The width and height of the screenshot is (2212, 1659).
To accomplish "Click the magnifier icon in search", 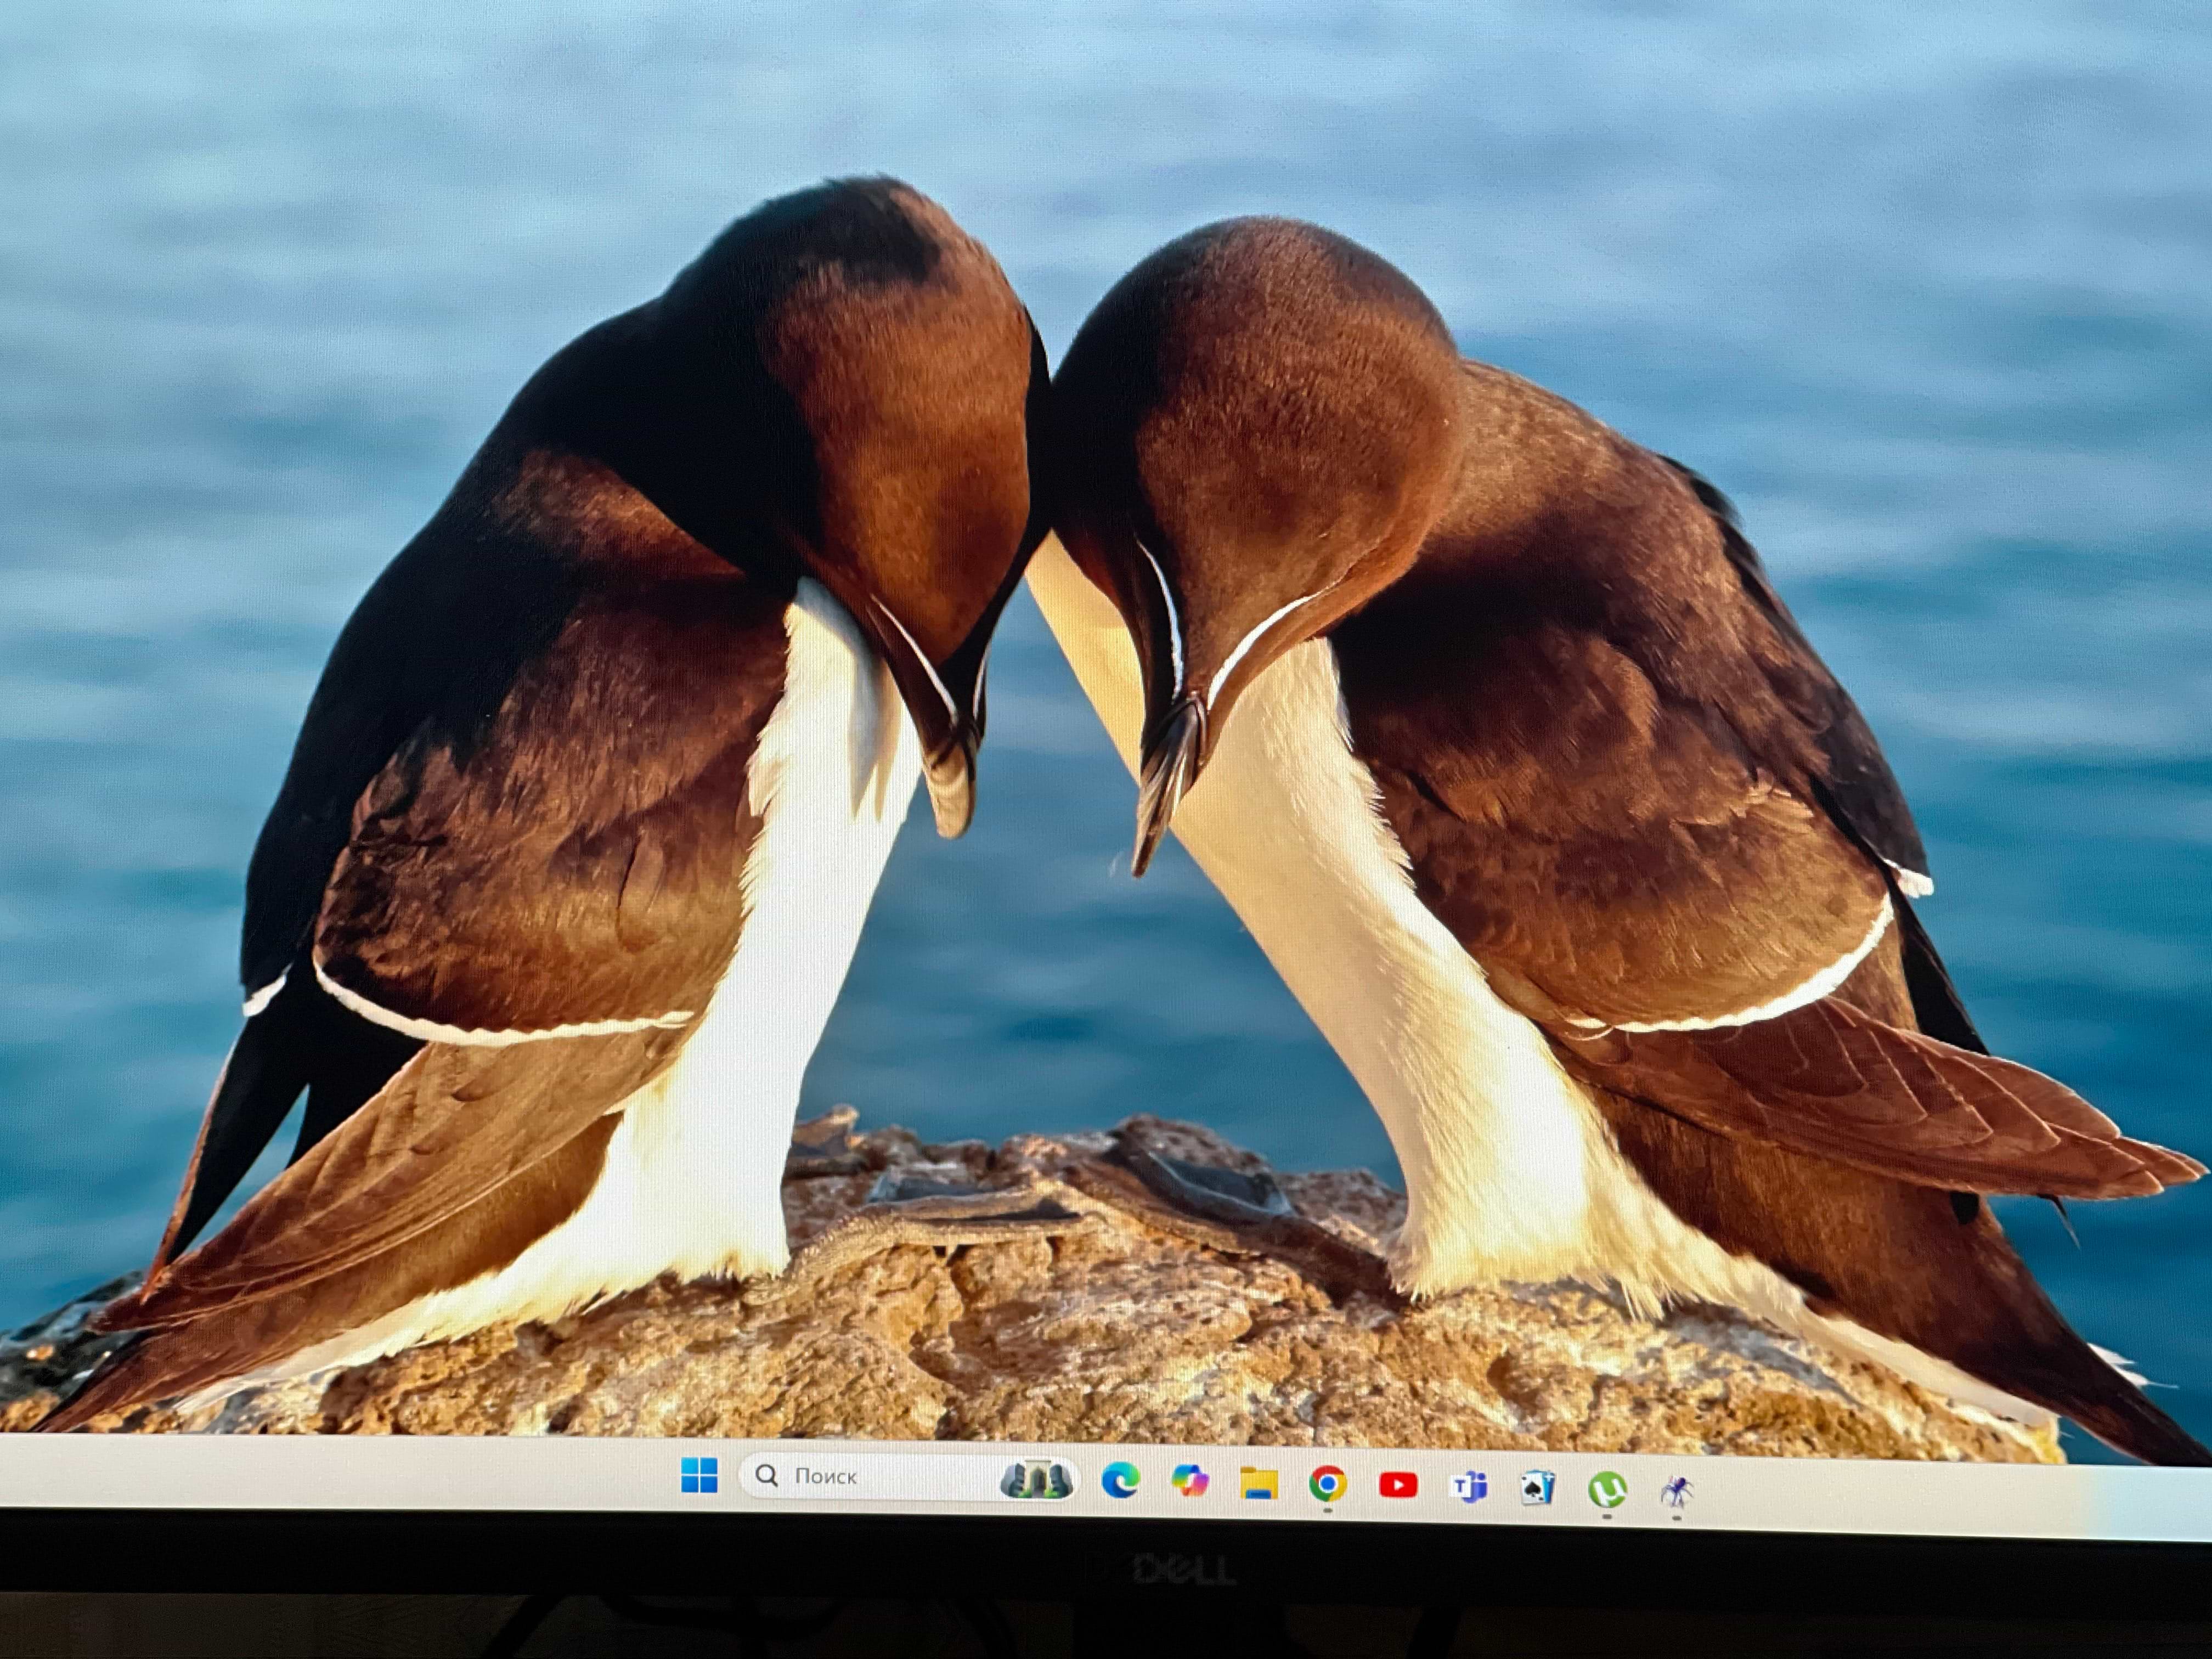I will (x=767, y=1475).
